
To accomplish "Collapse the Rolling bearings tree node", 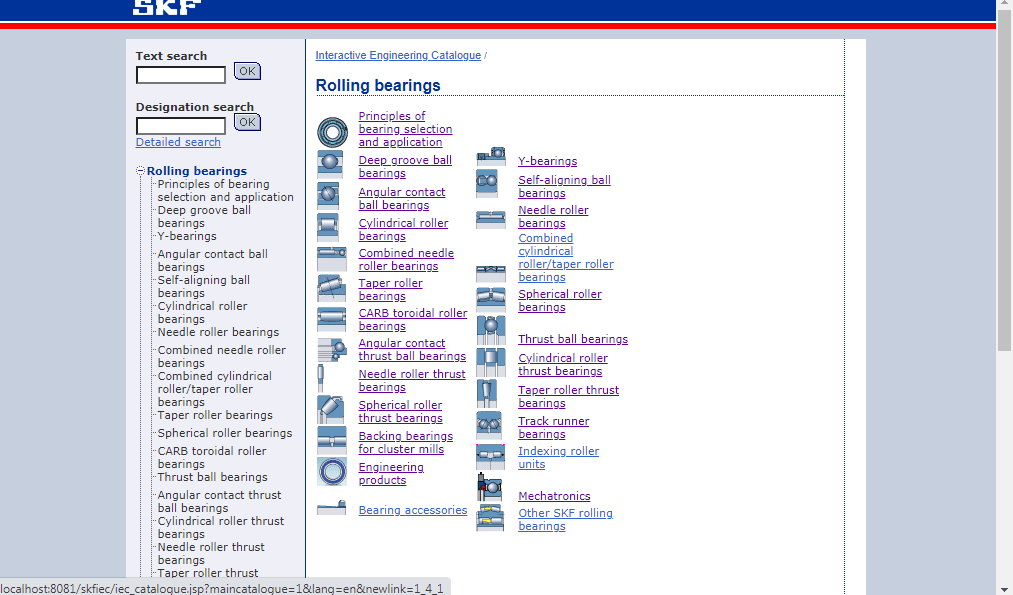I will 141,171.
